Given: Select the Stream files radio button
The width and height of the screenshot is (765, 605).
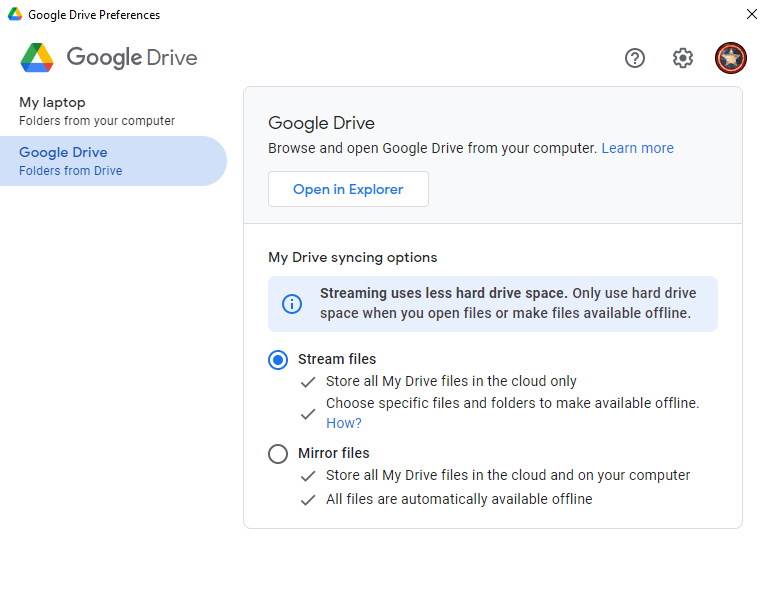Looking at the screenshot, I should pos(278,360).
